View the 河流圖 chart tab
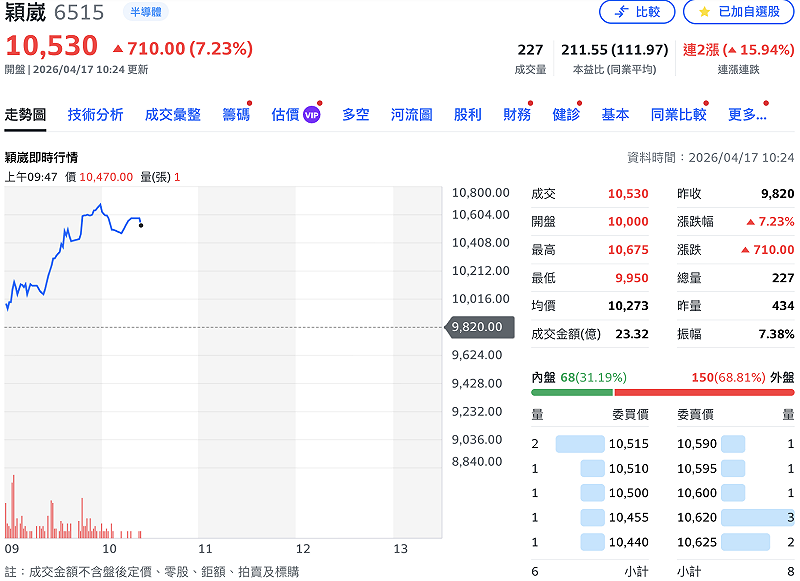Image resolution: width=800 pixels, height=581 pixels. pos(413,115)
